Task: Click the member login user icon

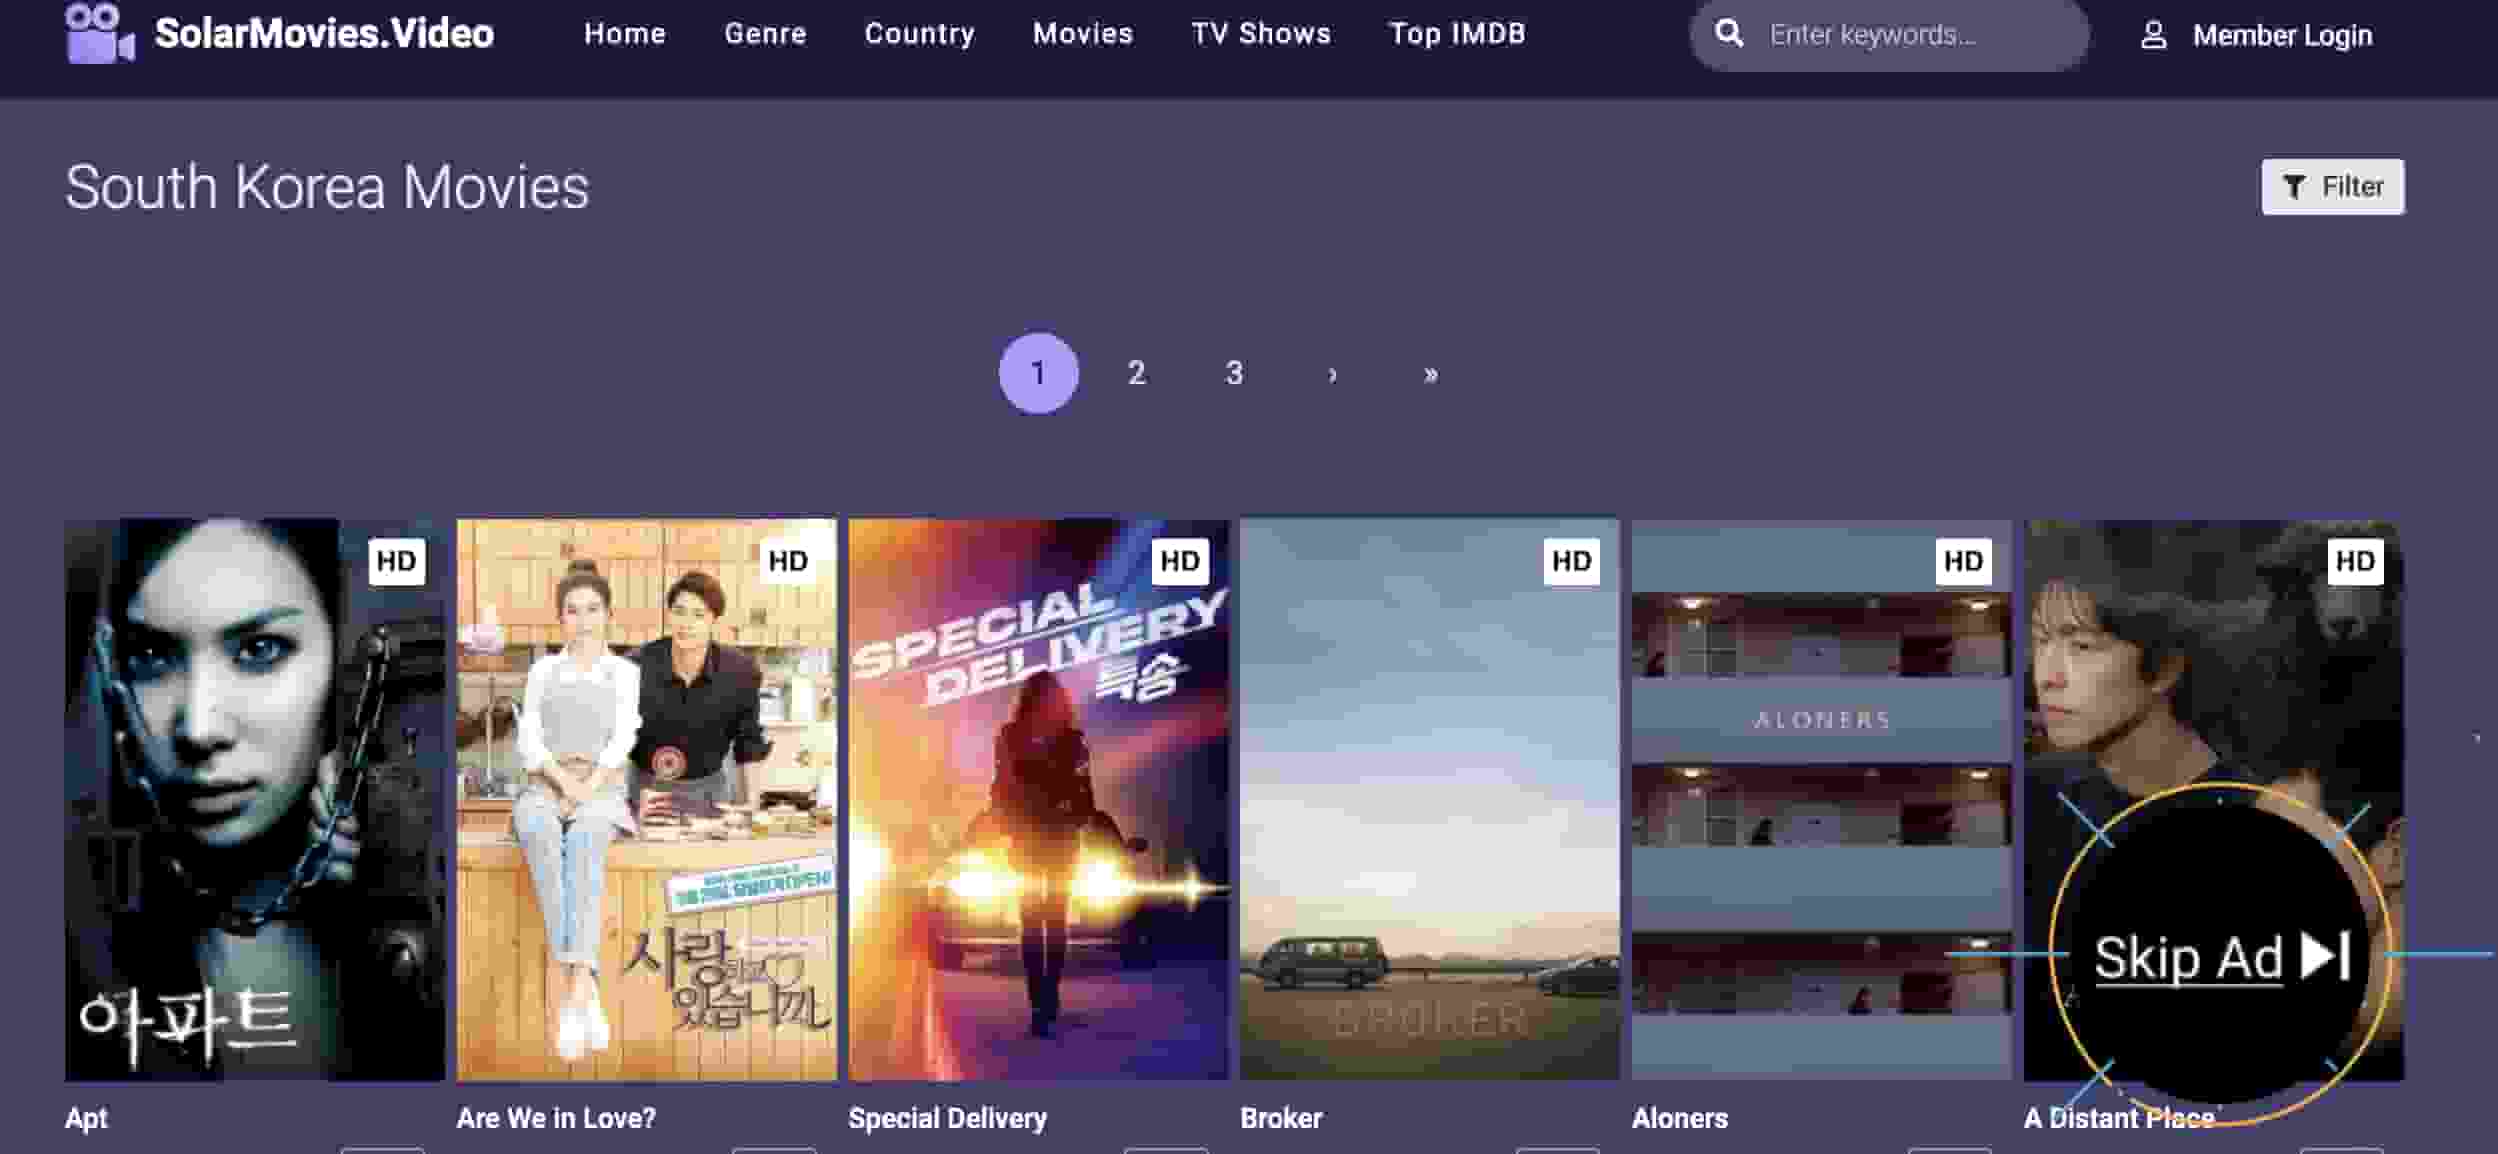Action: pyautogui.click(x=2153, y=36)
